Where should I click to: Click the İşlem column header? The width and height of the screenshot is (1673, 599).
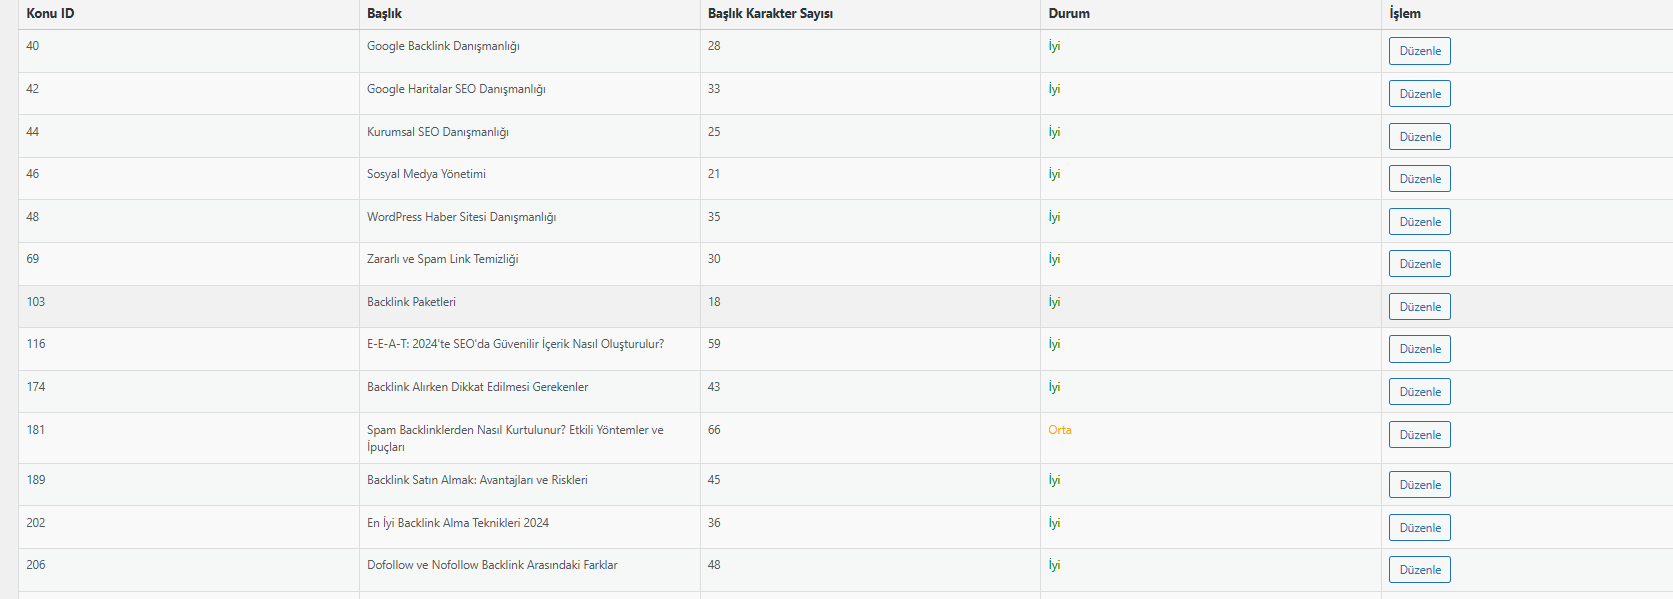(x=1405, y=13)
